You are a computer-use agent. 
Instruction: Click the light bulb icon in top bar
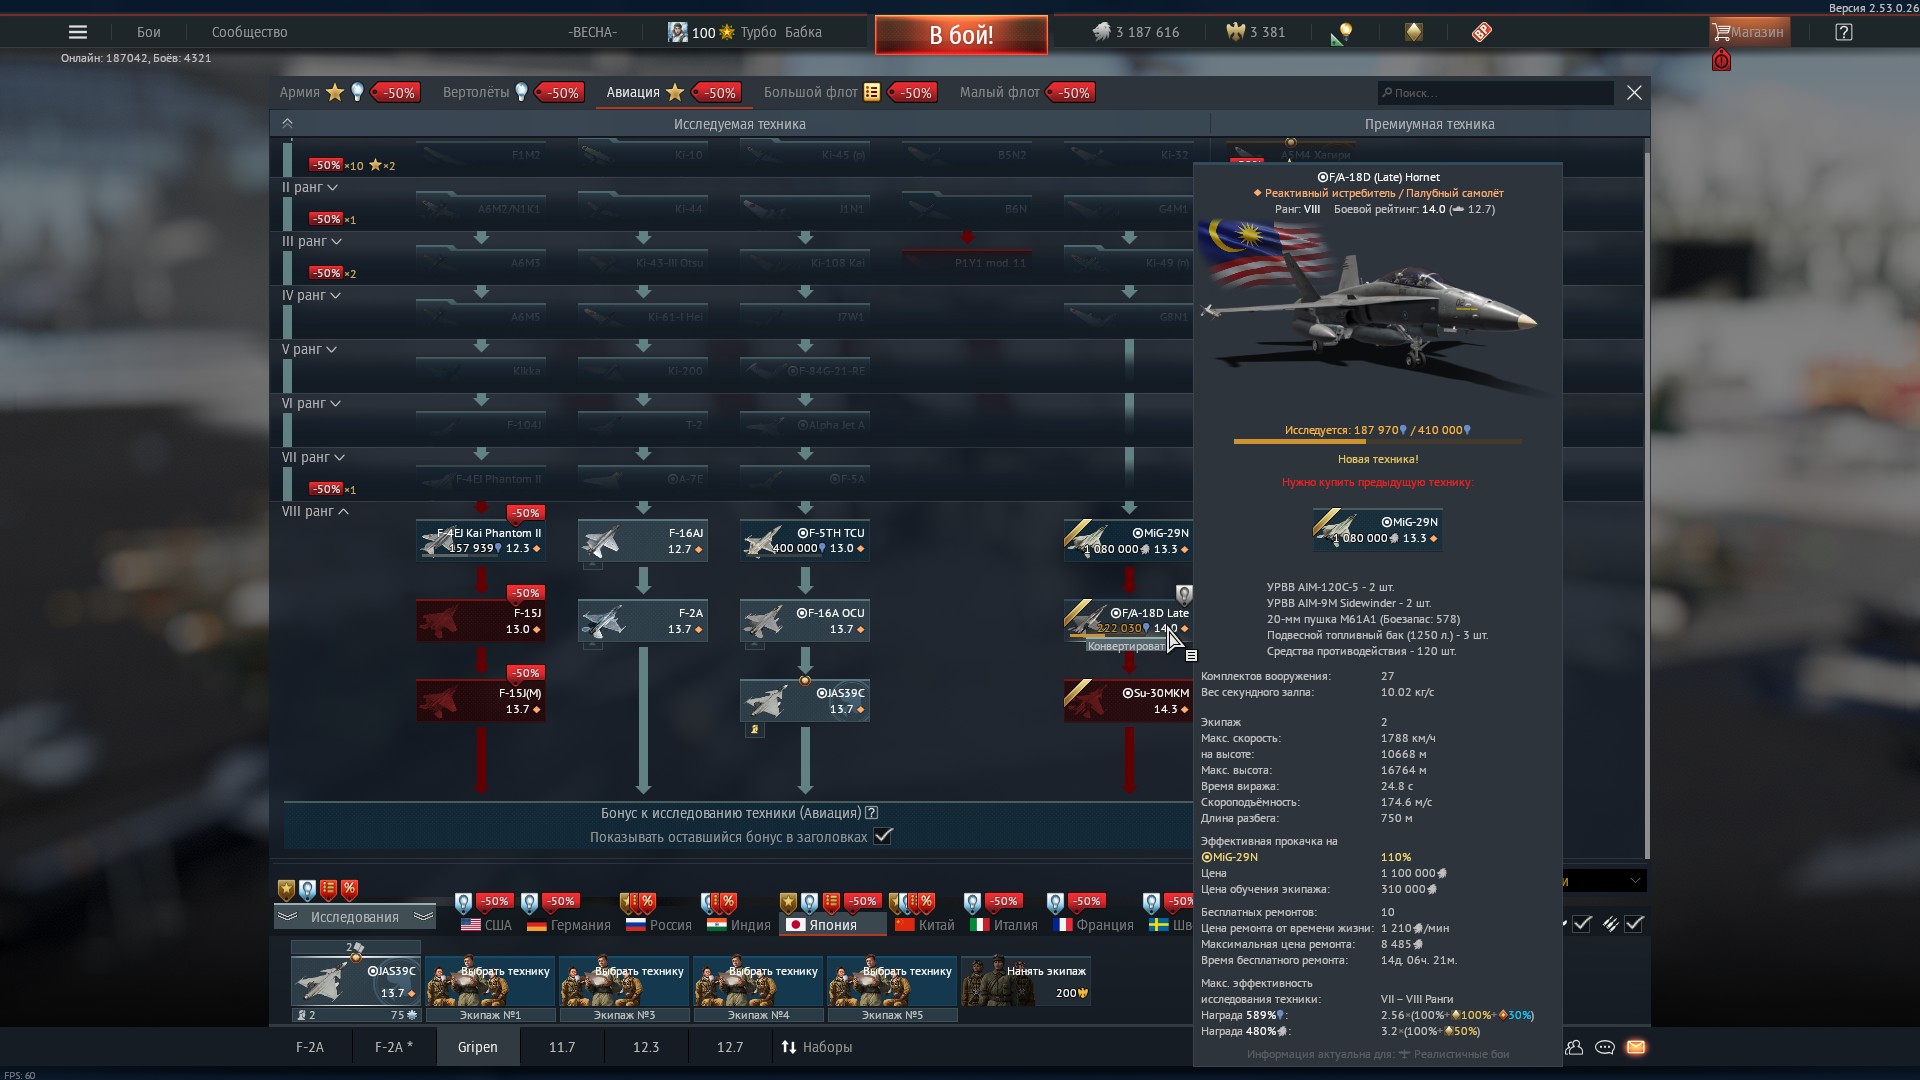tap(1345, 32)
